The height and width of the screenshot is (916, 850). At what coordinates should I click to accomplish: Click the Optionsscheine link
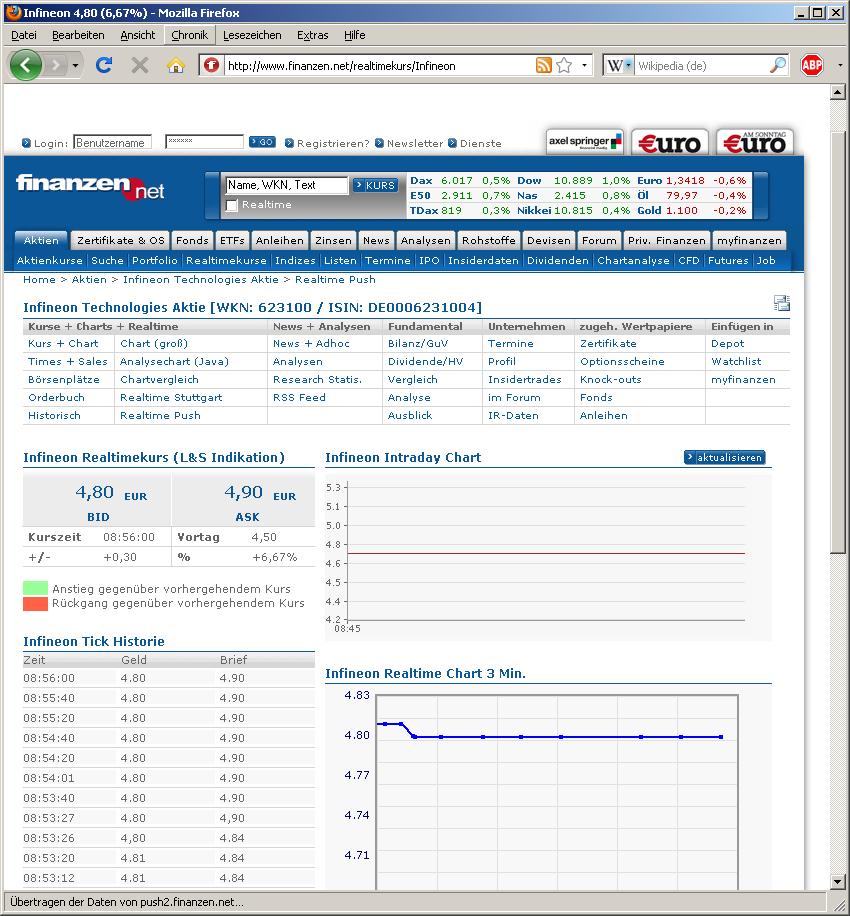[x=622, y=362]
